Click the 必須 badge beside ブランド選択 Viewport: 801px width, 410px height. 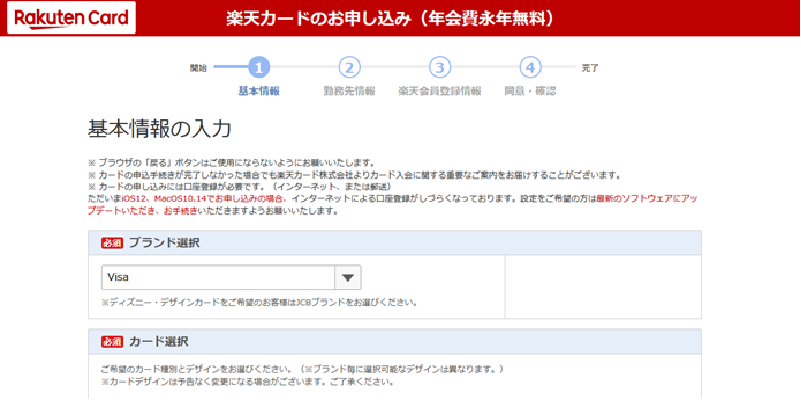coord(112,243)
